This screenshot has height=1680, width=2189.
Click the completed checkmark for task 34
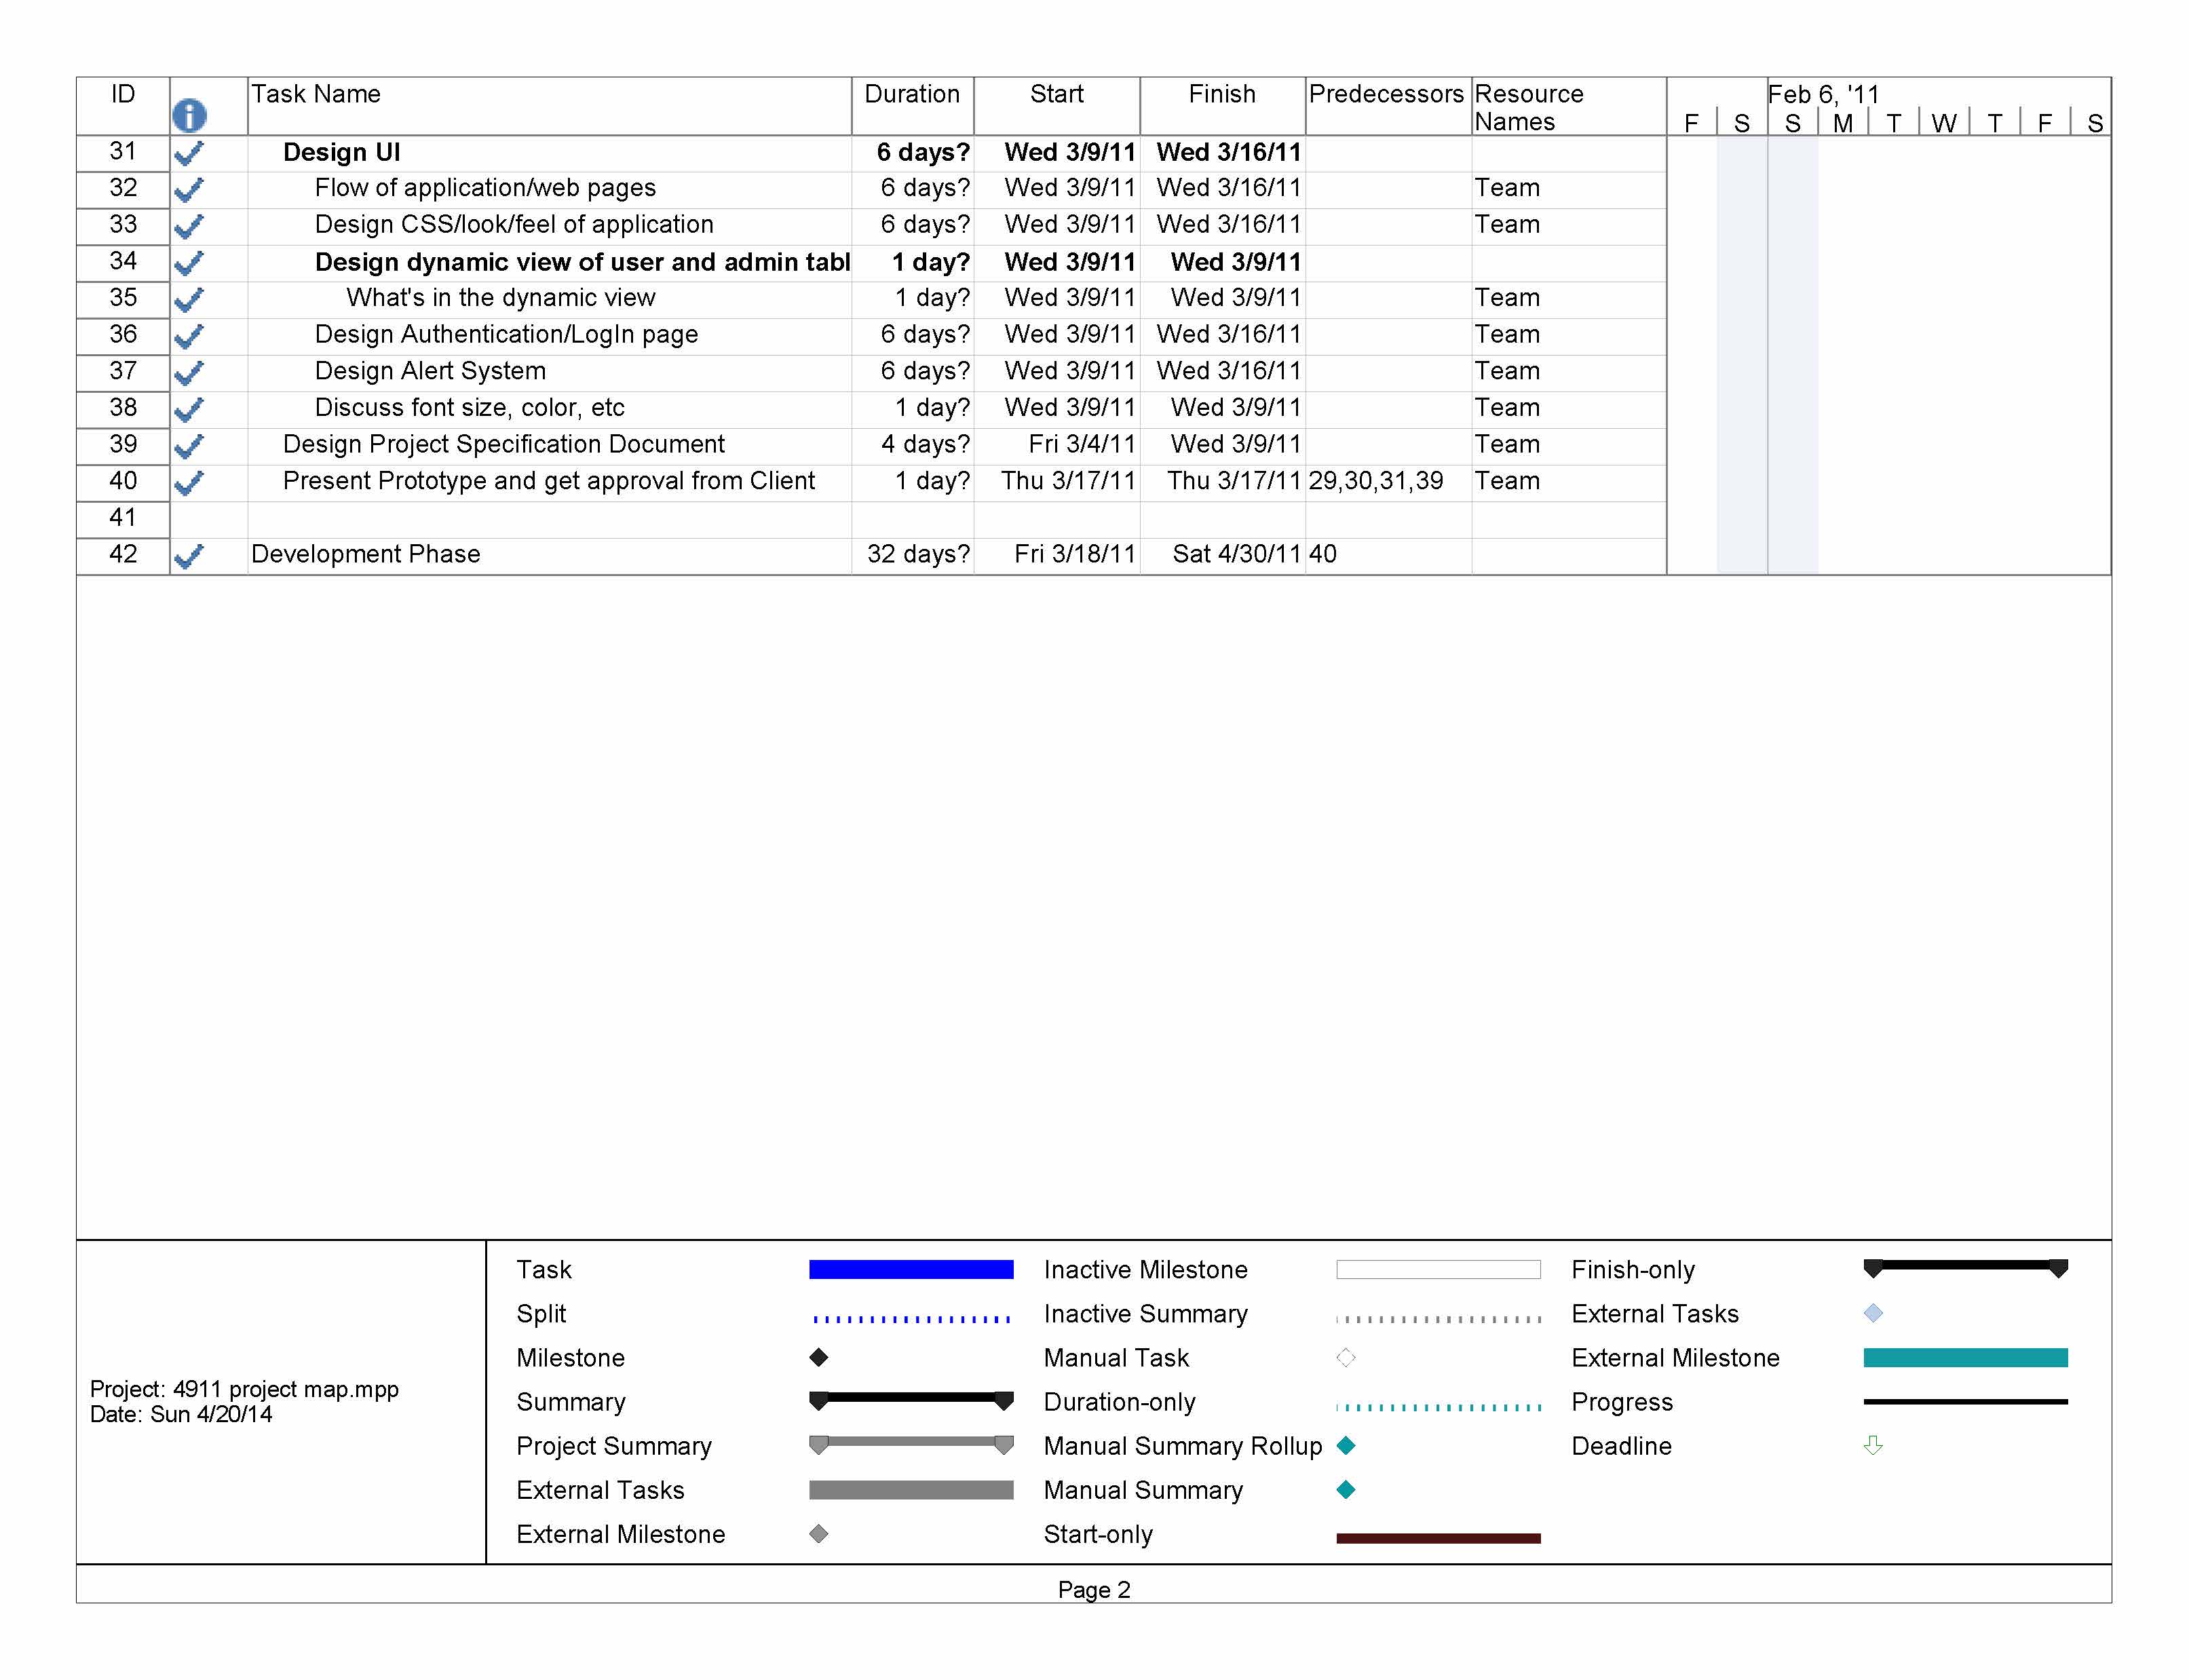click(x=188, y=264)
